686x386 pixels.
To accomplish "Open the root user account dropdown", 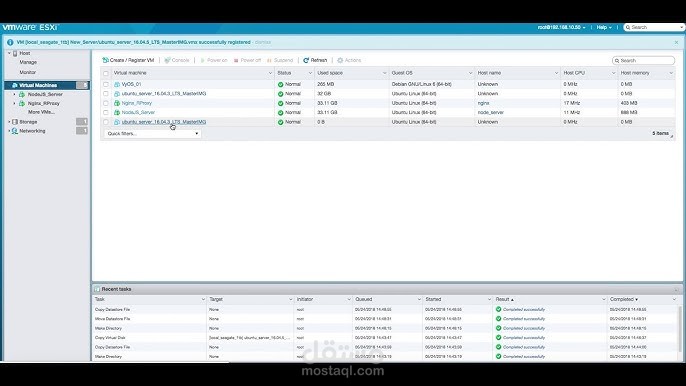I will click(x=561, y=27).
